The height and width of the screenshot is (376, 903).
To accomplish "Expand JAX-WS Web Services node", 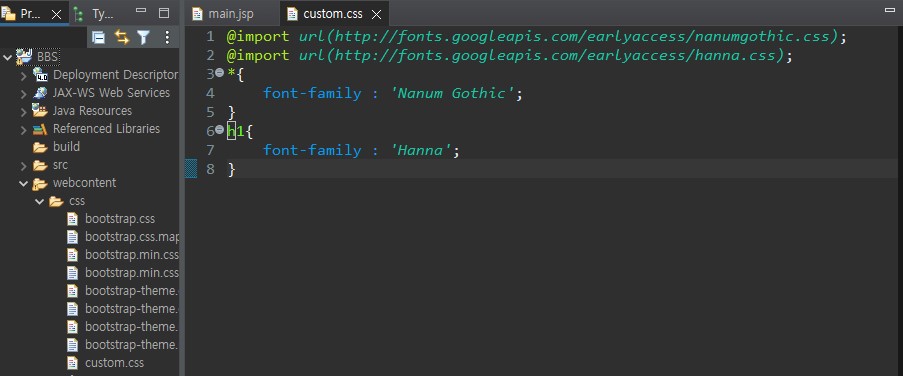I will coord(24,93).
